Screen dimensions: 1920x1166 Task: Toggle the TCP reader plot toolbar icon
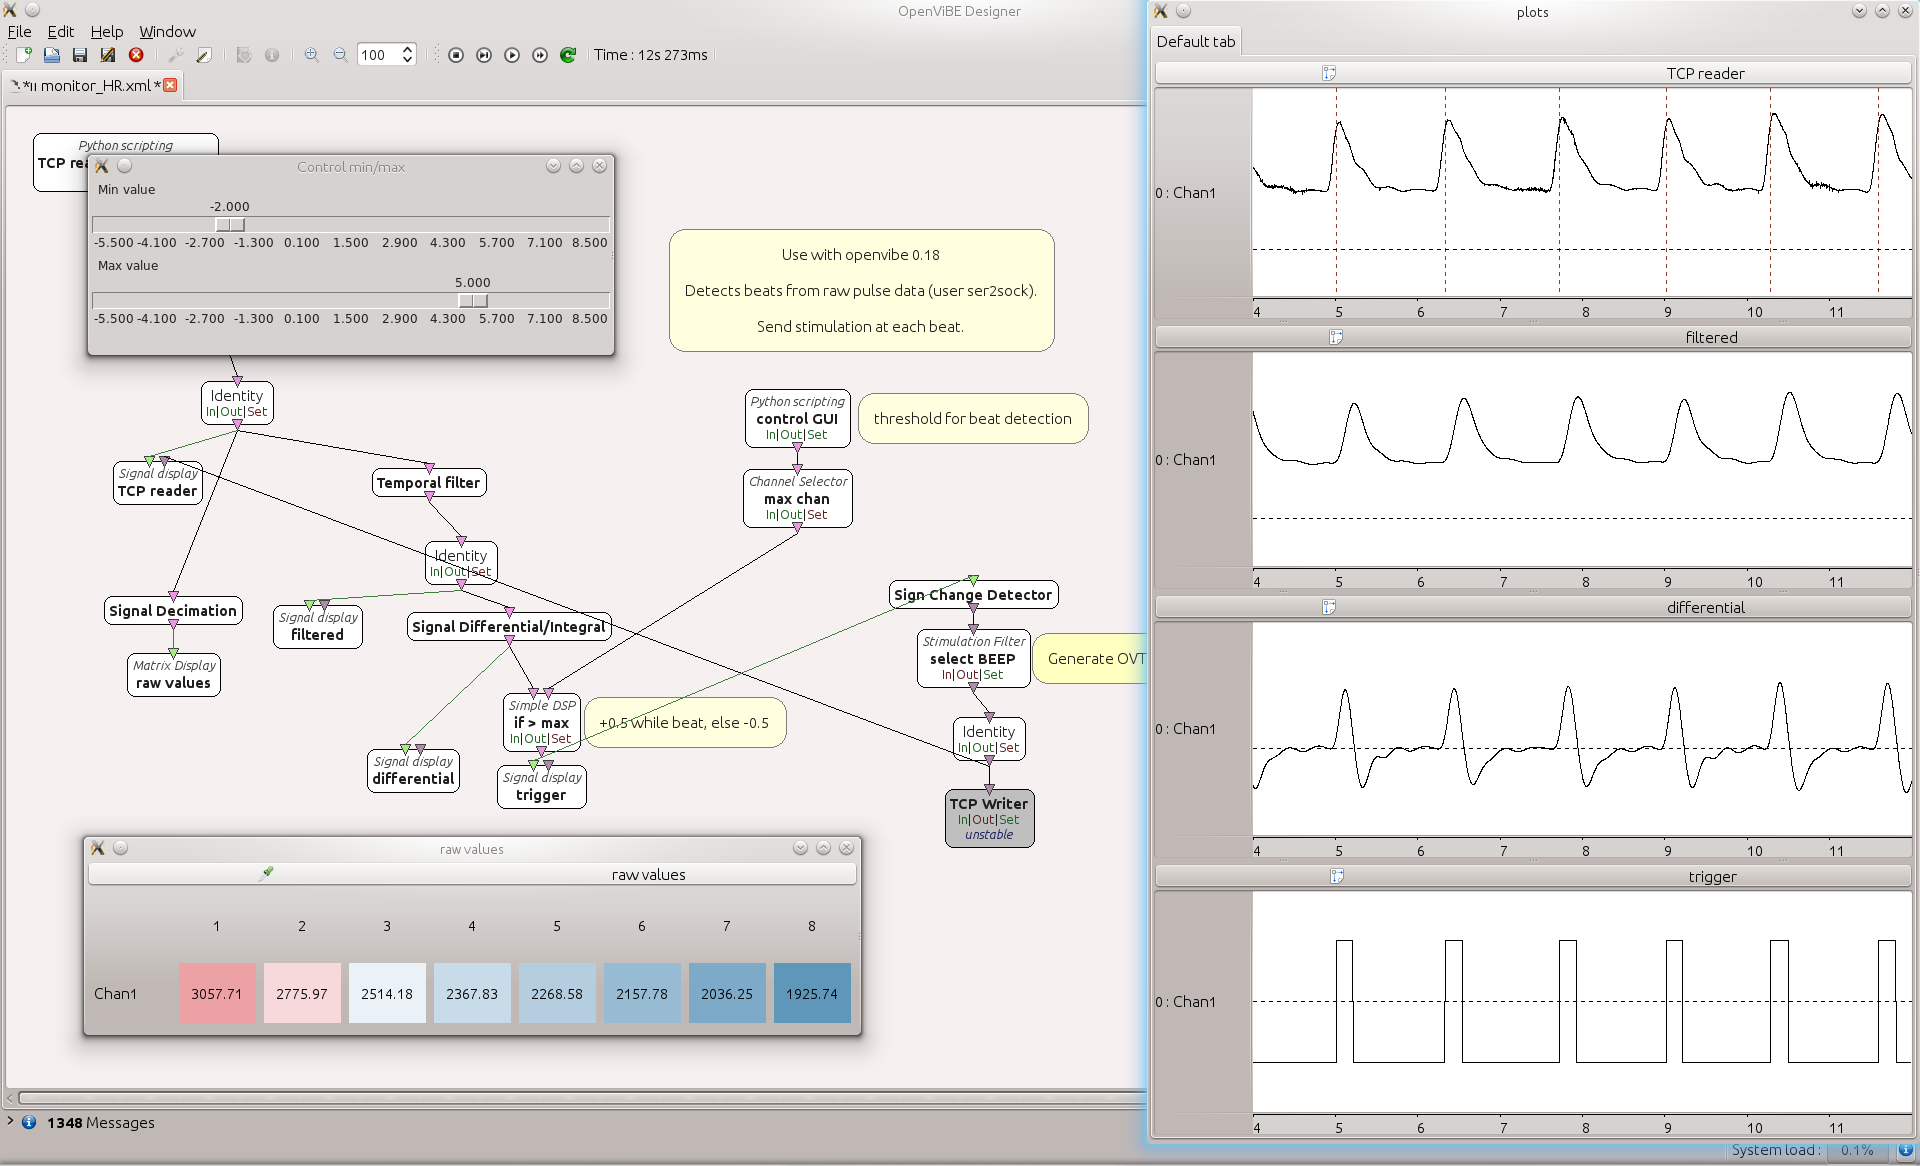point(1329,73)
